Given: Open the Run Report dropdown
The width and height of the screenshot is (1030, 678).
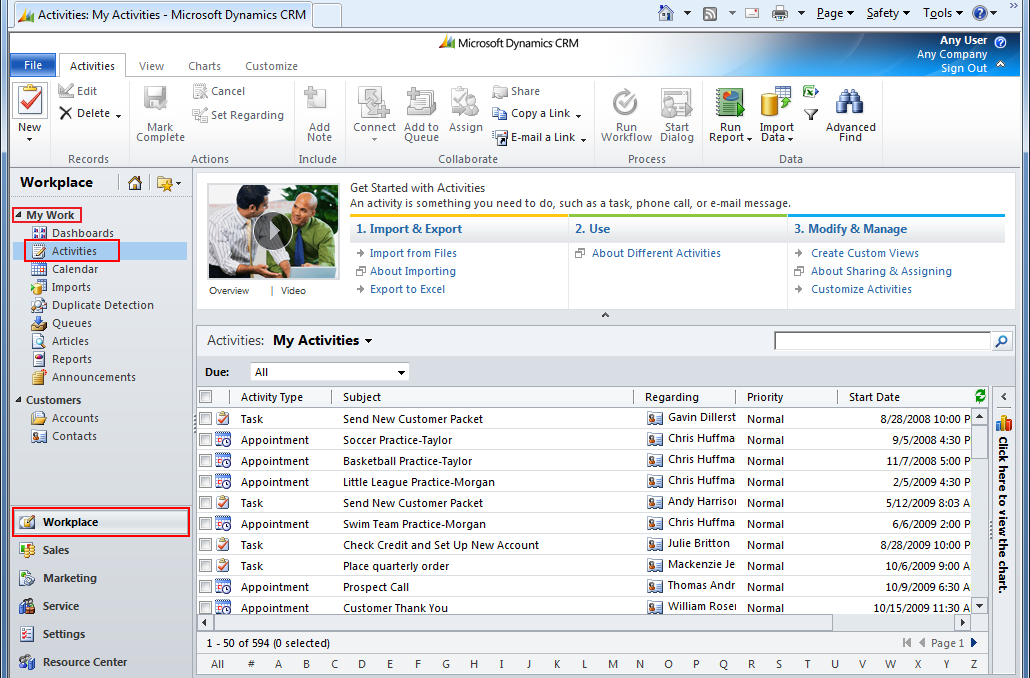Looking at the screenshot, I should (749, 139).
